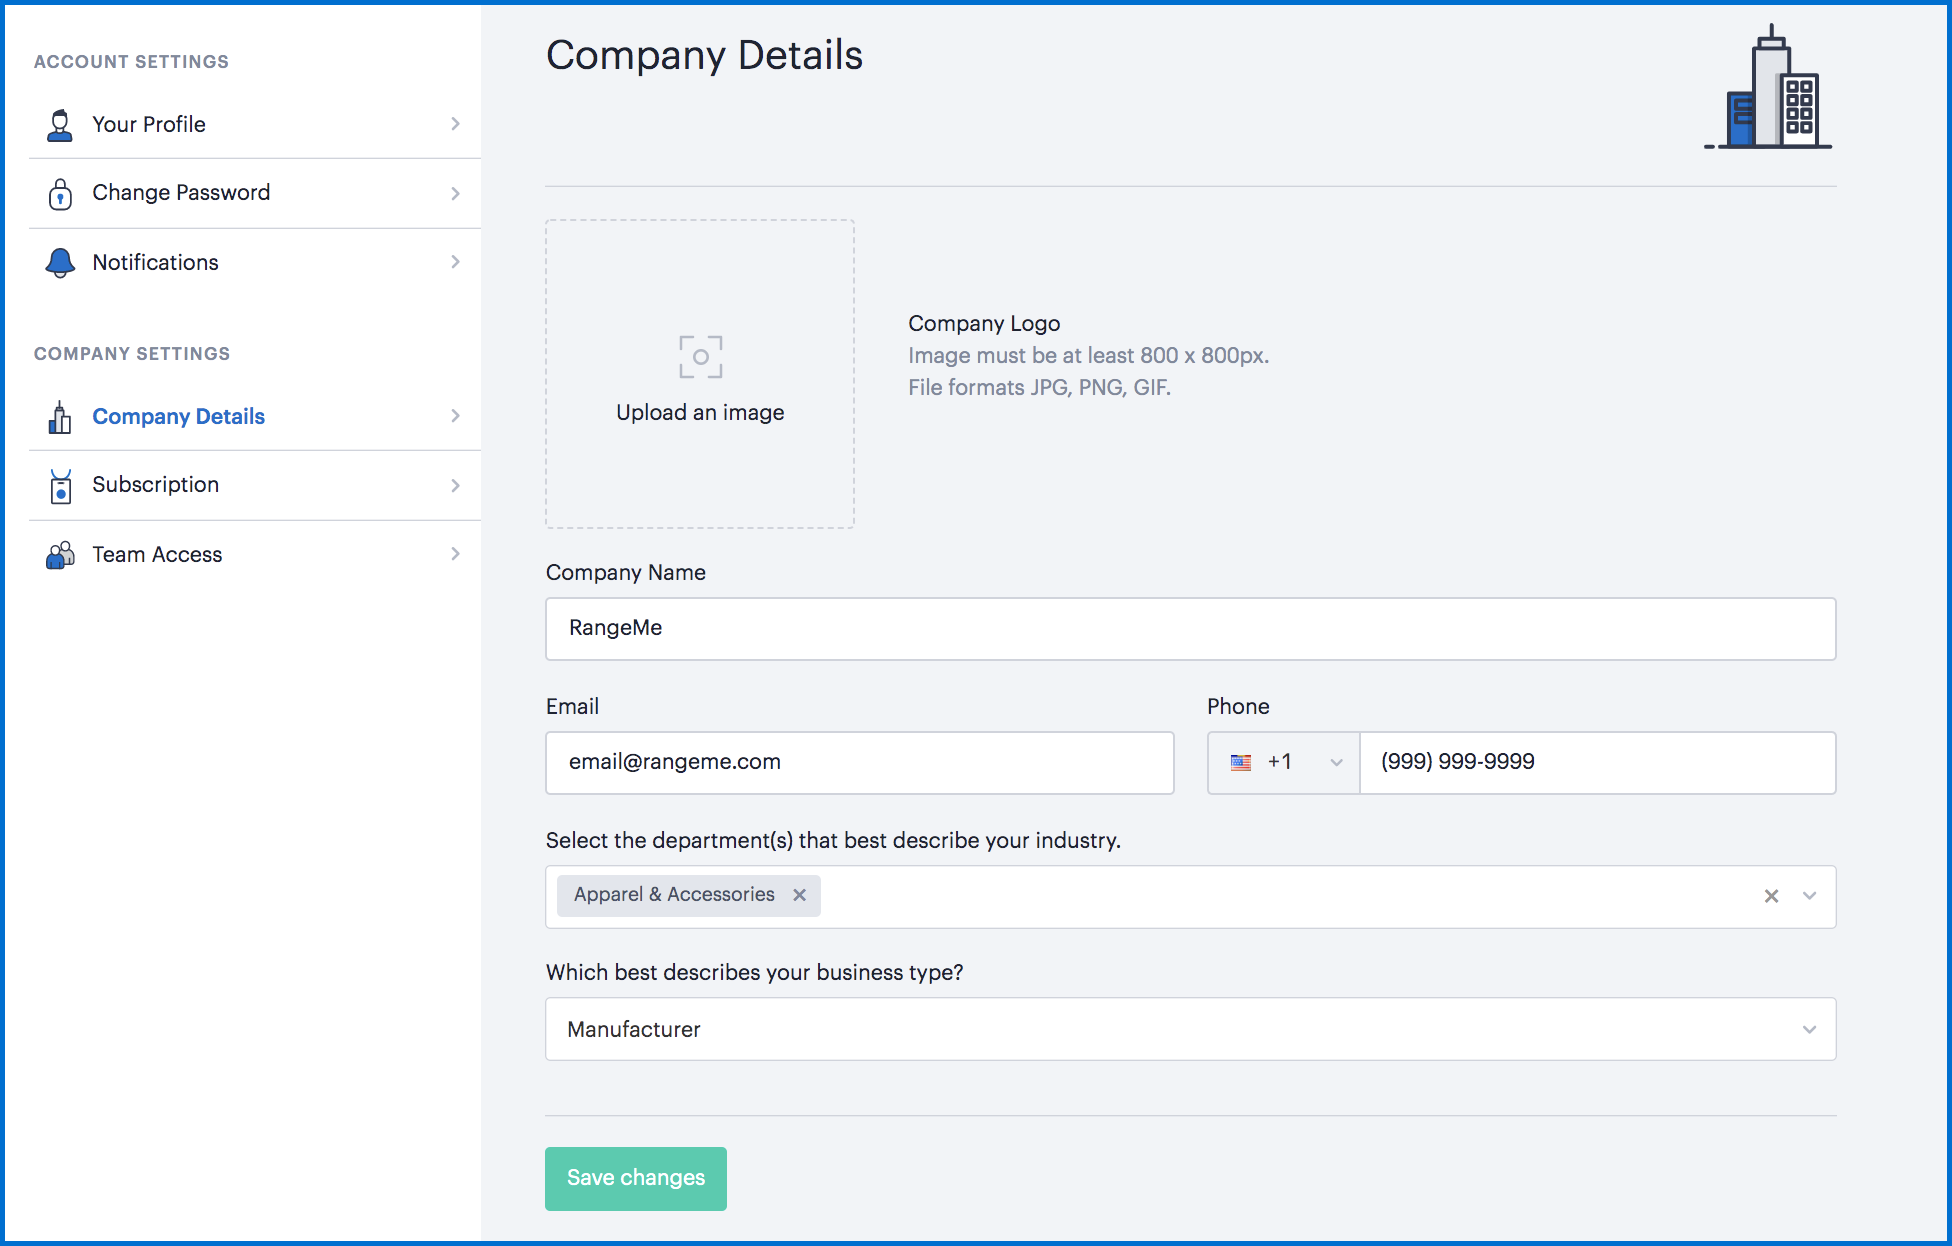
Task: Click Upload an image text
Action: coord(700,413)
